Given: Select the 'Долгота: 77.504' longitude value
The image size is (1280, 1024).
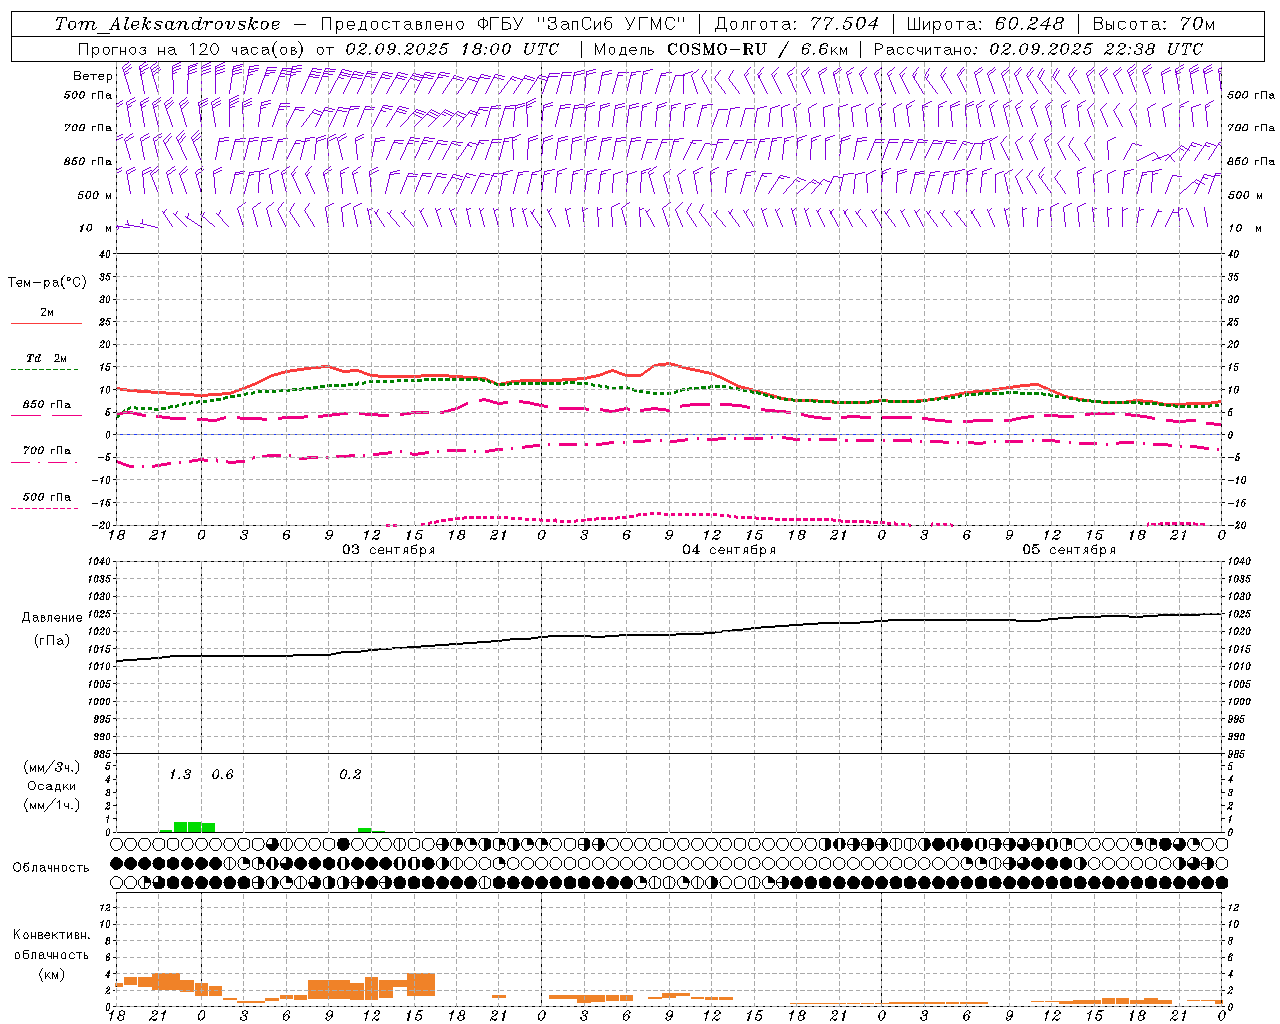Looking at the screenshot, I should click(797, 24).
